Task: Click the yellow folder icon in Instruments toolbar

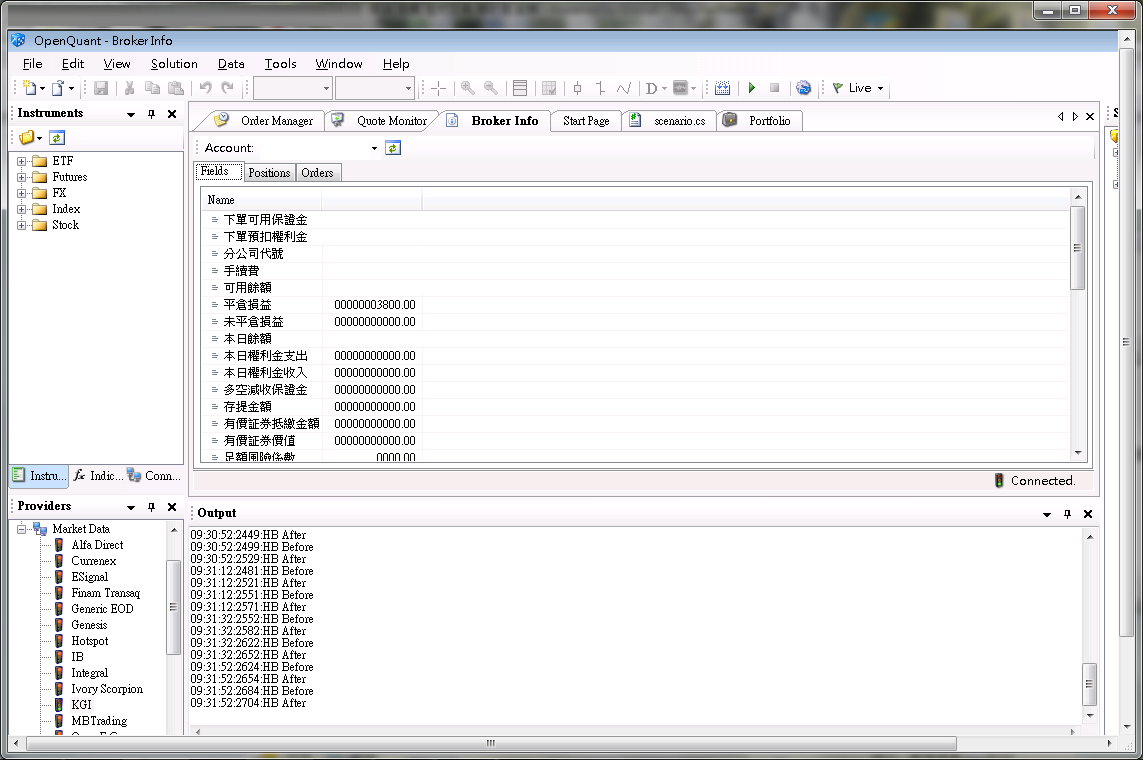Action: (27, 138)
